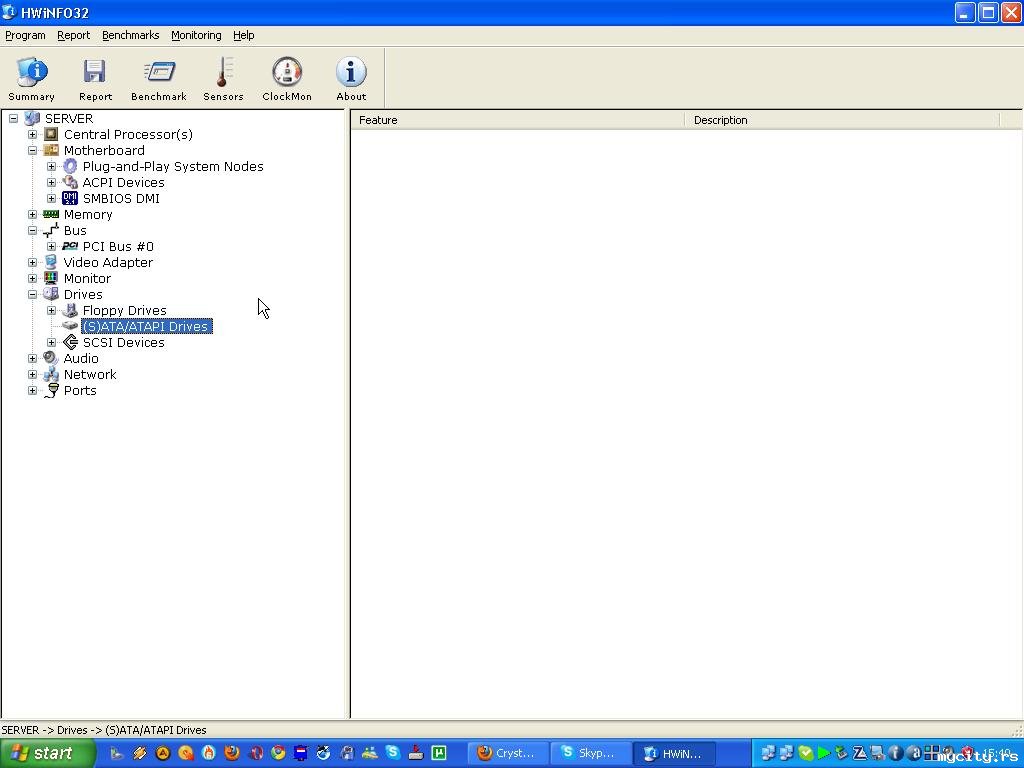
Task: Click the Monitor node icon
Action: [x=51, y=278]
